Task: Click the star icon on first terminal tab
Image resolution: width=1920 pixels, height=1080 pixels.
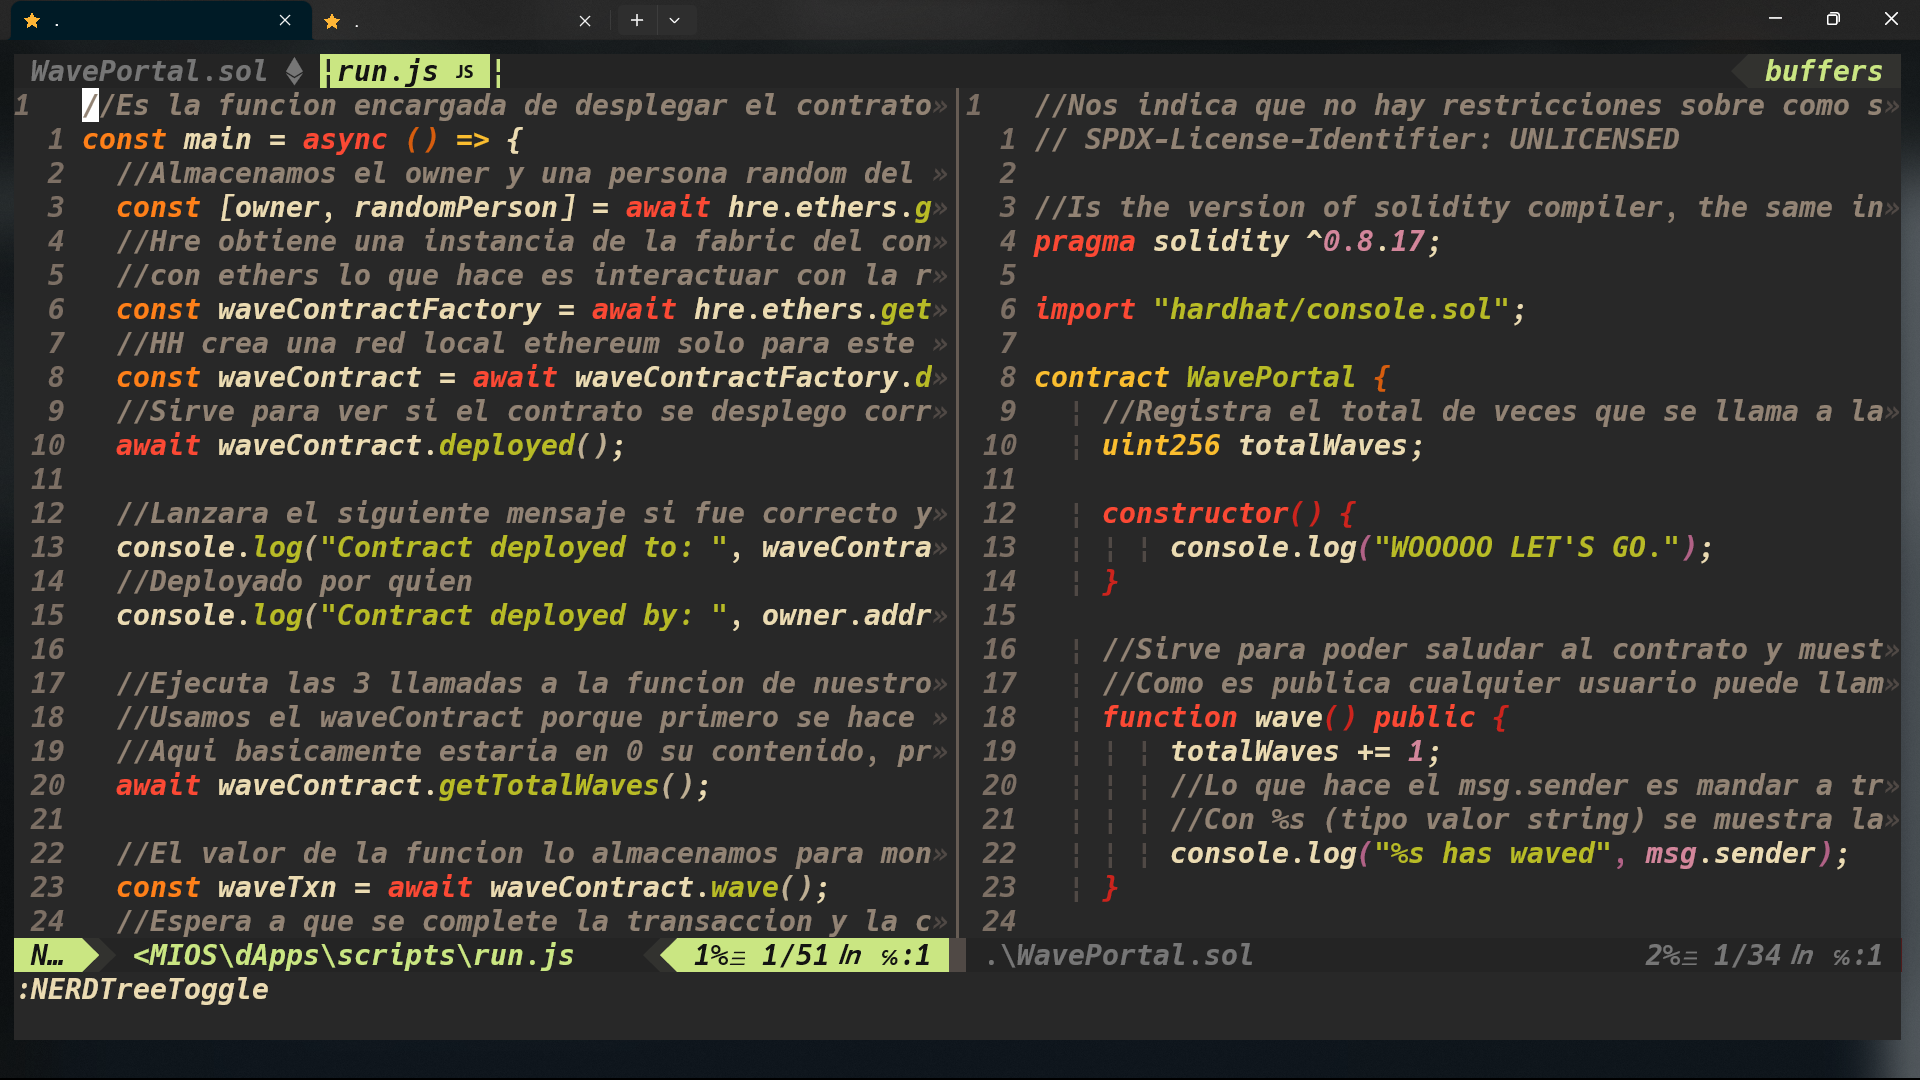Action: [x=32, y=20]
